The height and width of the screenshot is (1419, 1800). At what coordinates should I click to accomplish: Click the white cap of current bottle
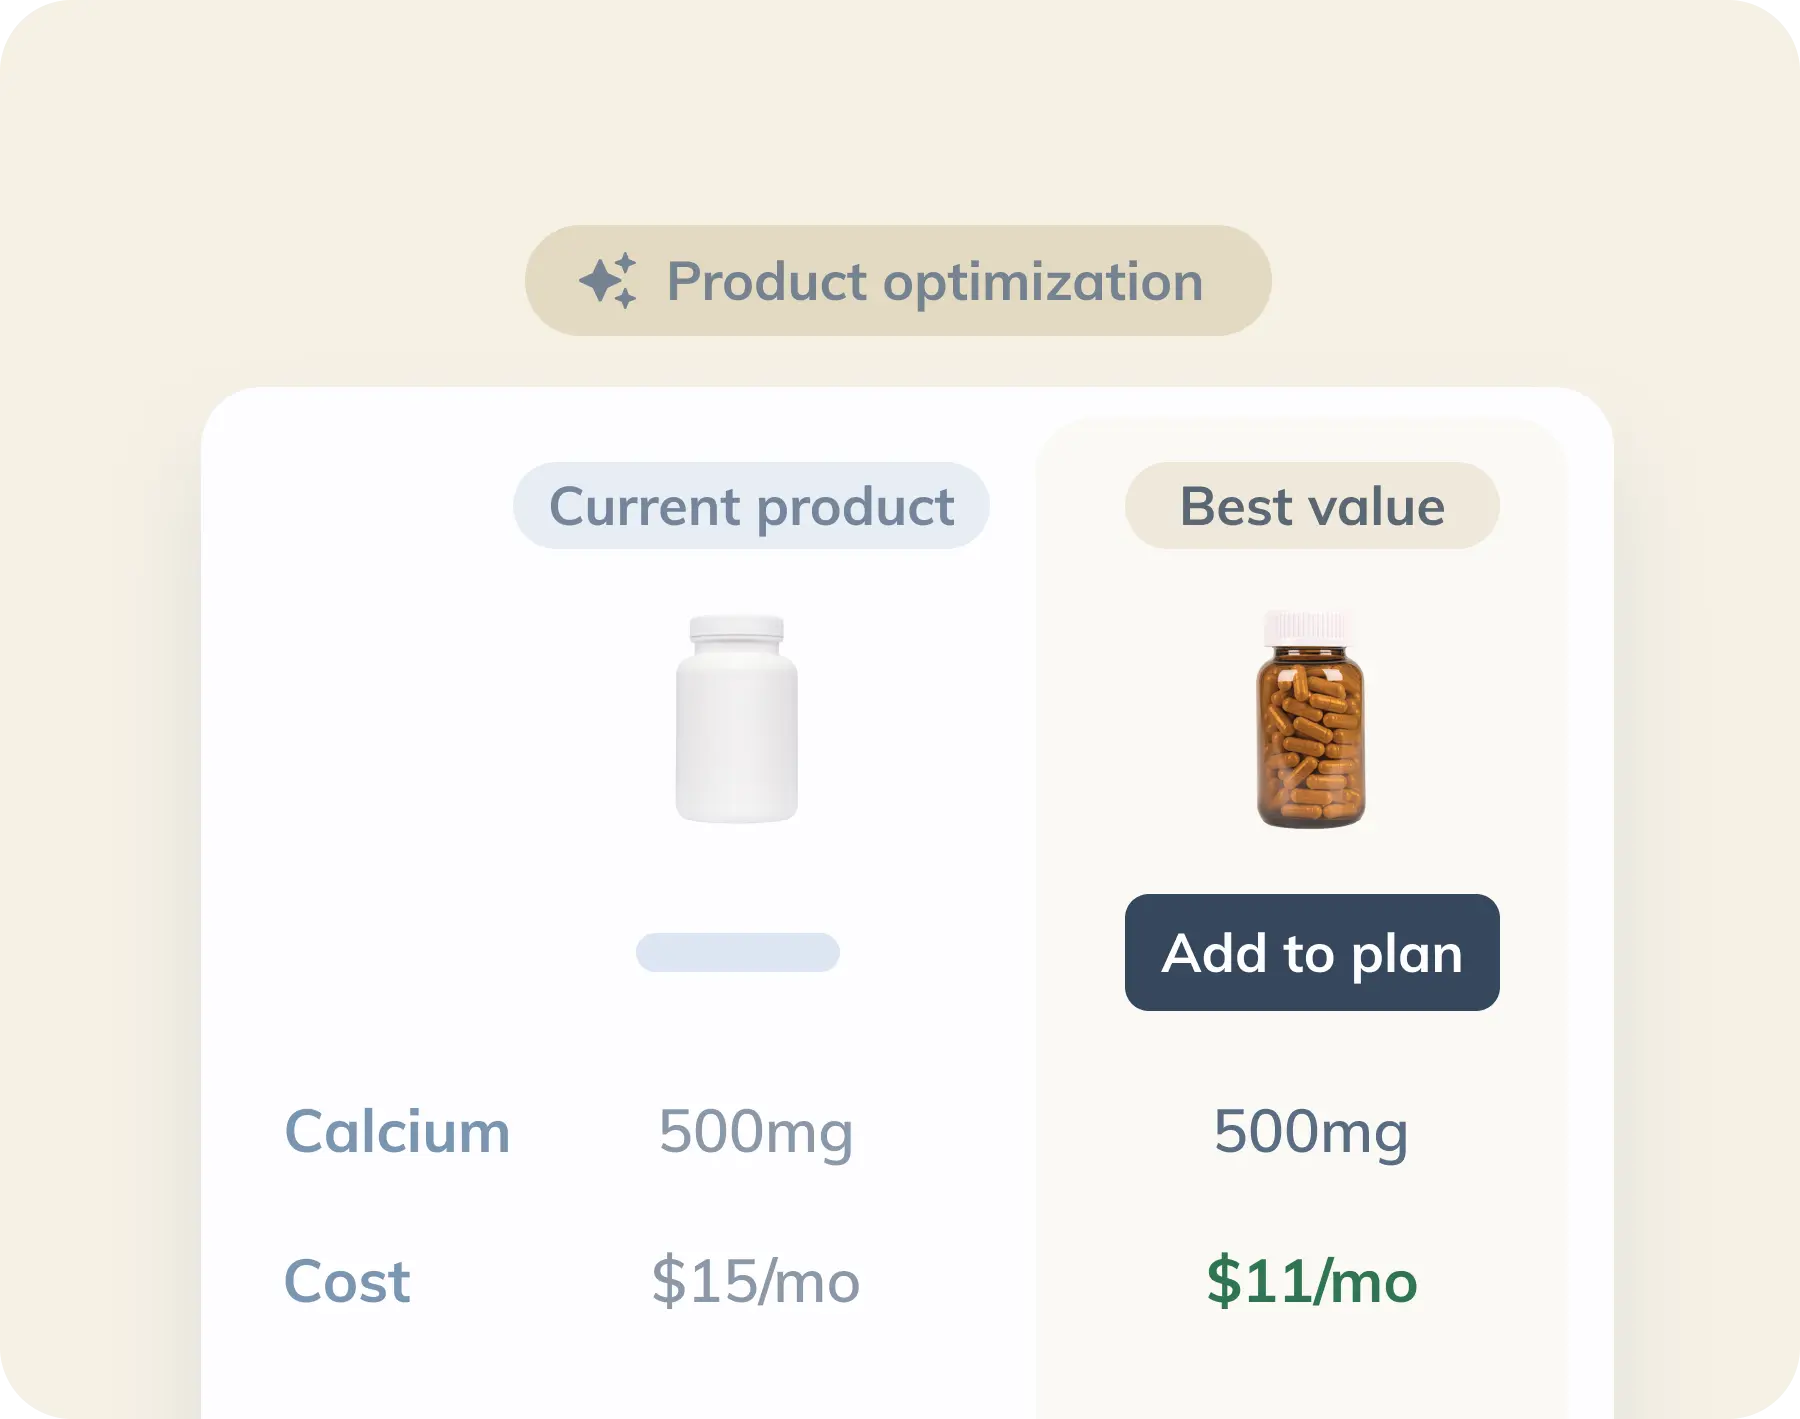pyautogui.click(x=737, y=630)
